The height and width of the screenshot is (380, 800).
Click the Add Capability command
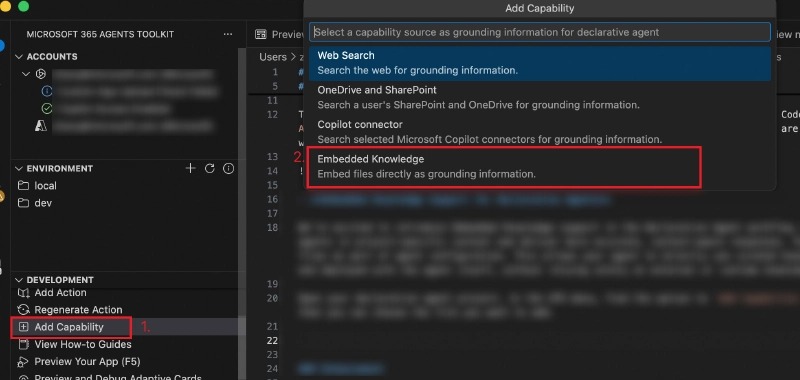[69, 327]
